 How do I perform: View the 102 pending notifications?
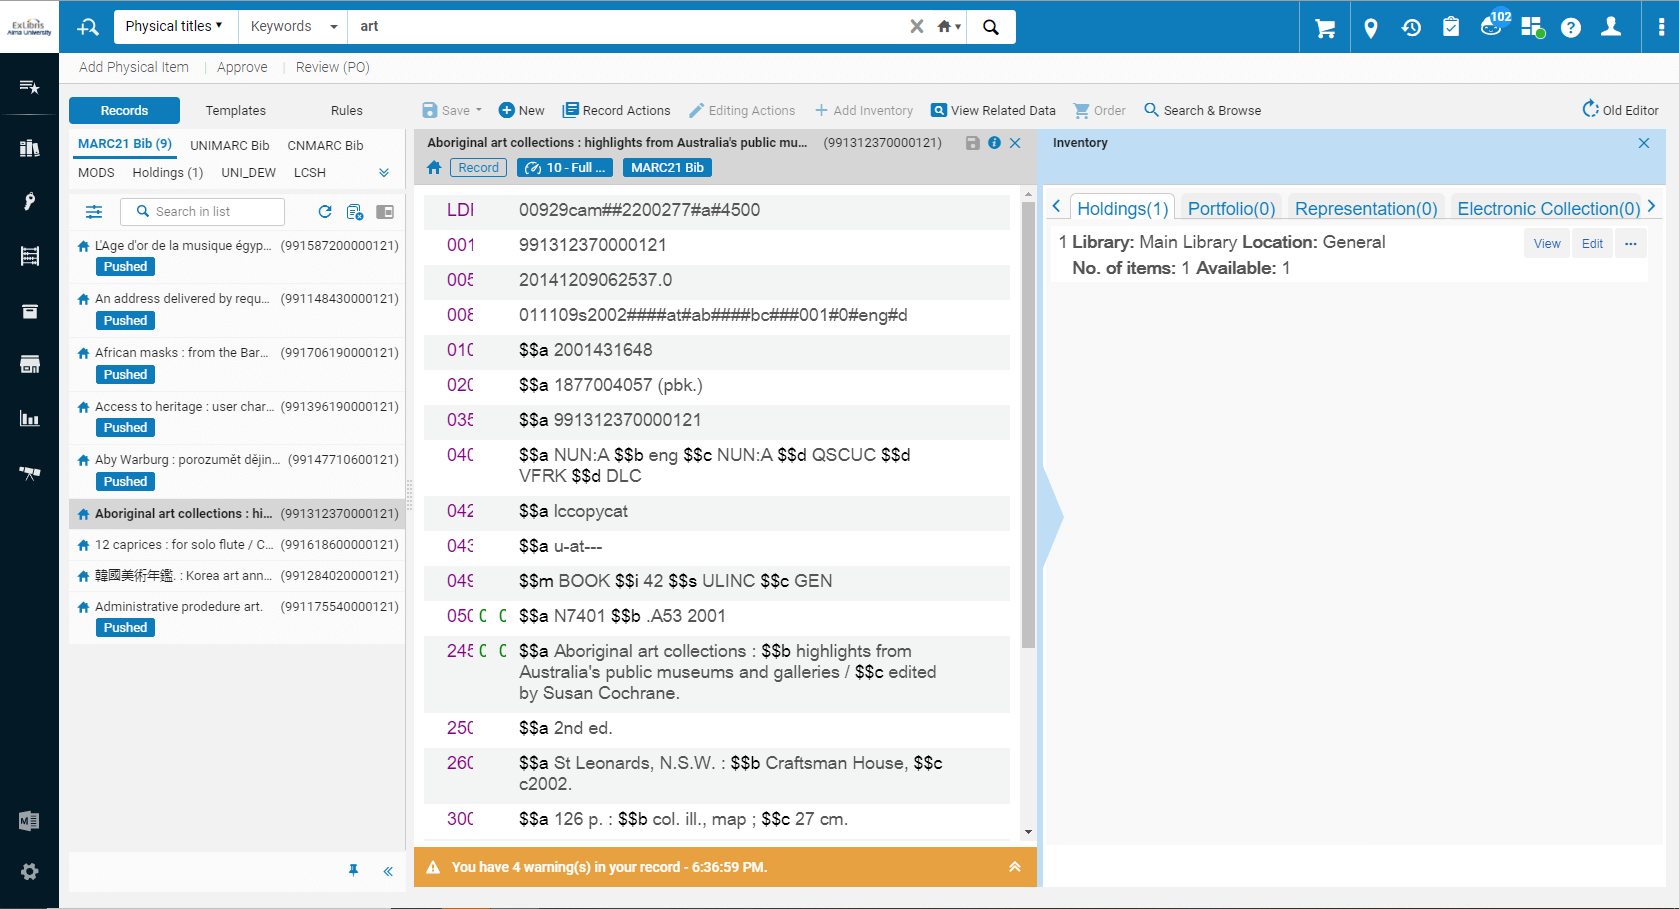[1491, 28]
